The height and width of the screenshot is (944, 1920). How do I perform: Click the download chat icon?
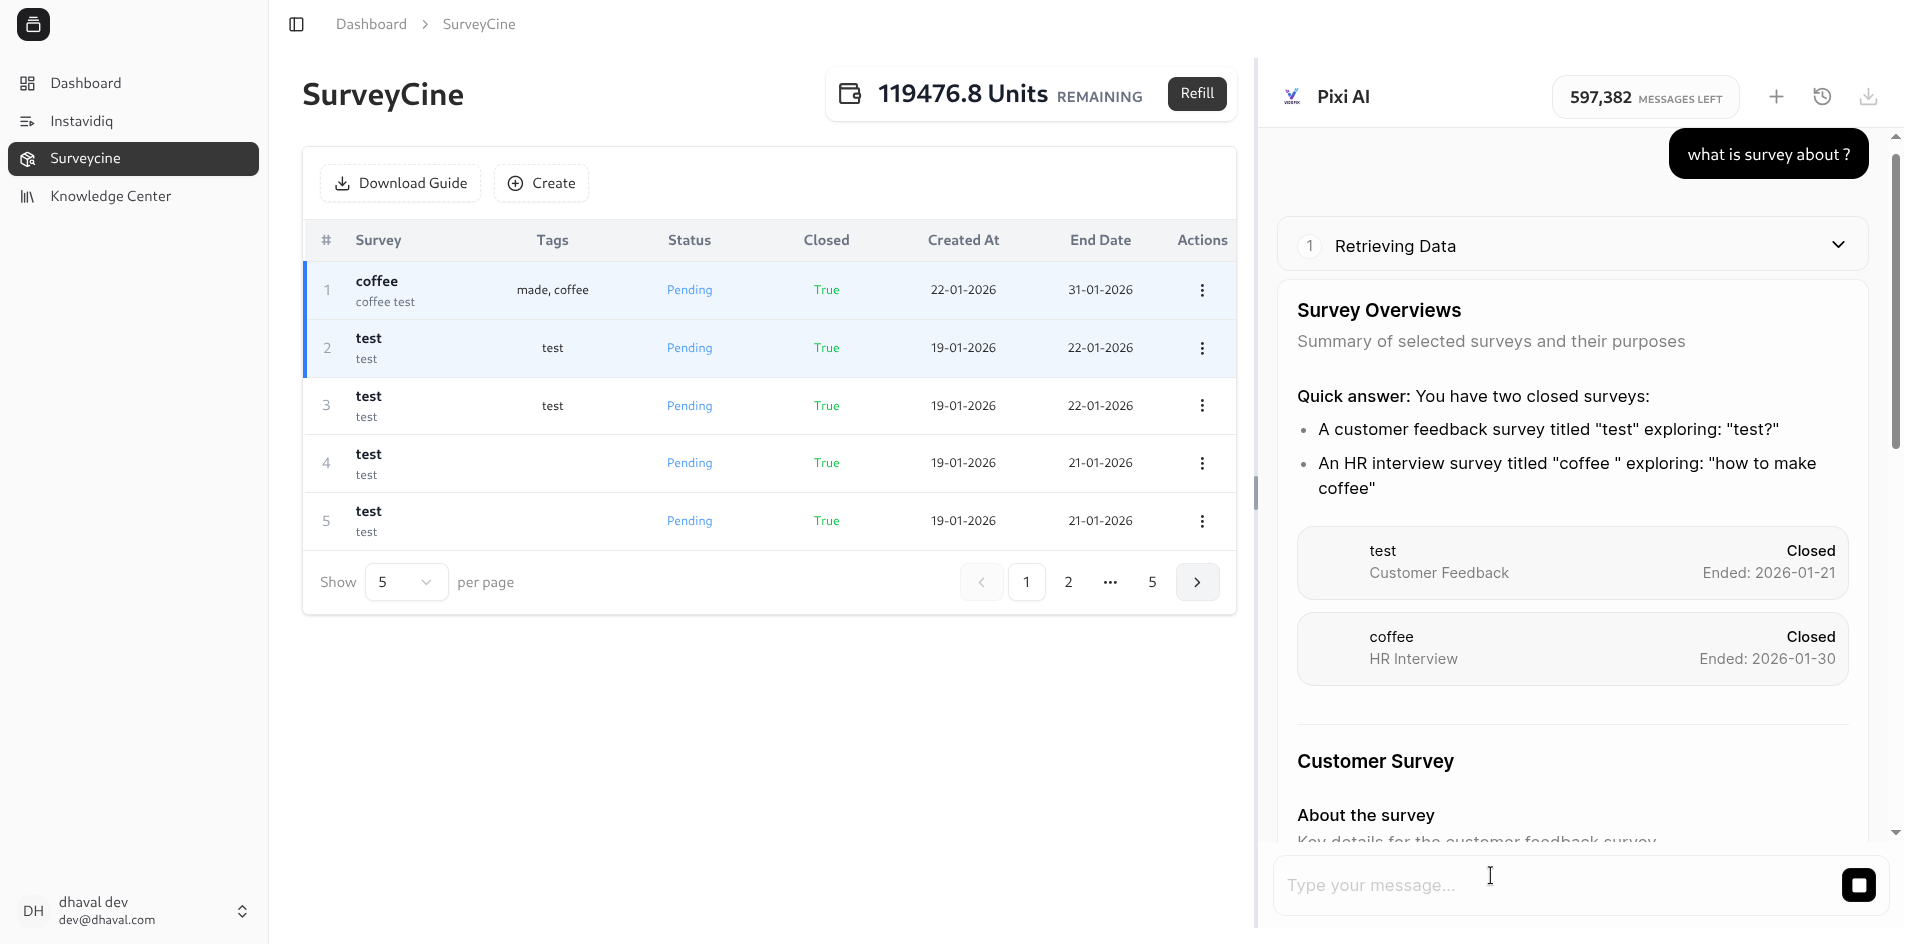pos(1868,97)
